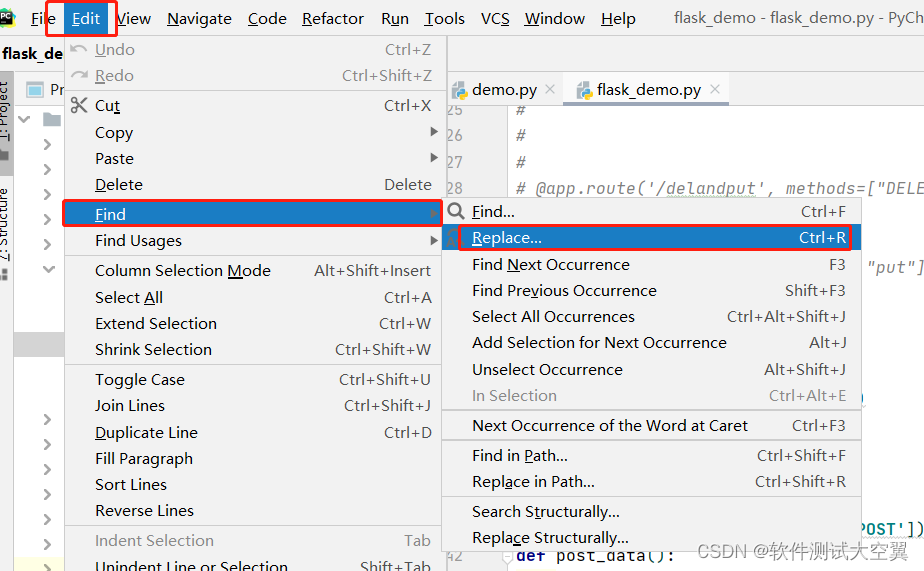Fold the post_data function in gutter
Image resolution: width=924 pixels, height=571 pixels.
507,556
